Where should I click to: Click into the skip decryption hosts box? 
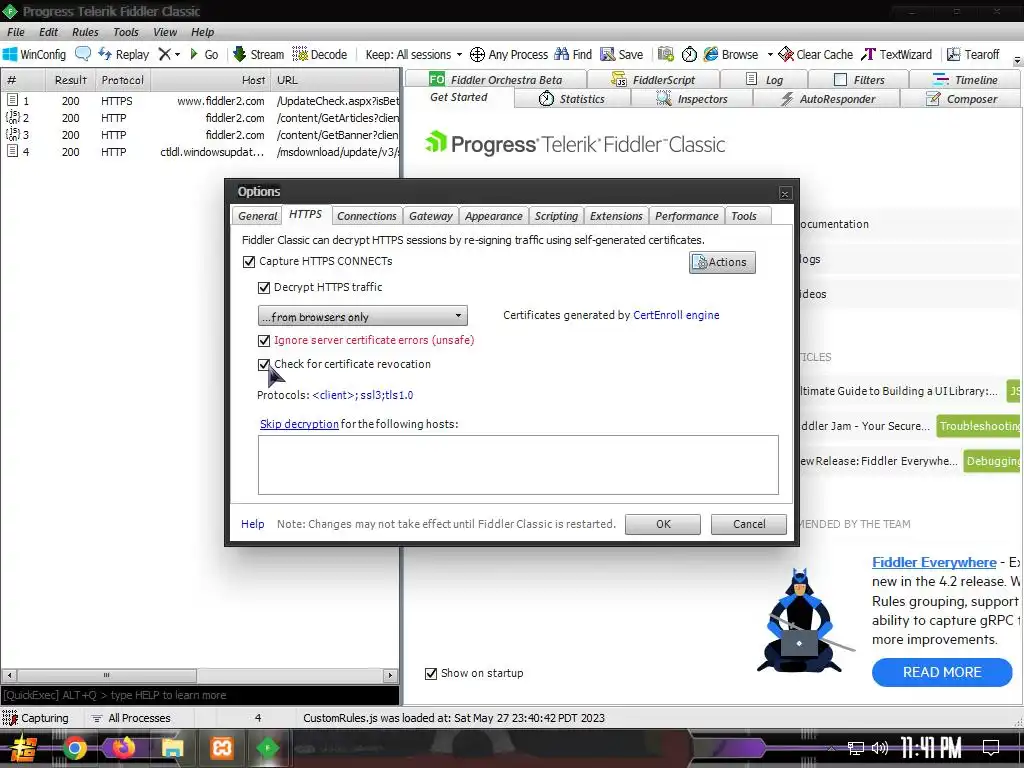(x=518, y=465)
